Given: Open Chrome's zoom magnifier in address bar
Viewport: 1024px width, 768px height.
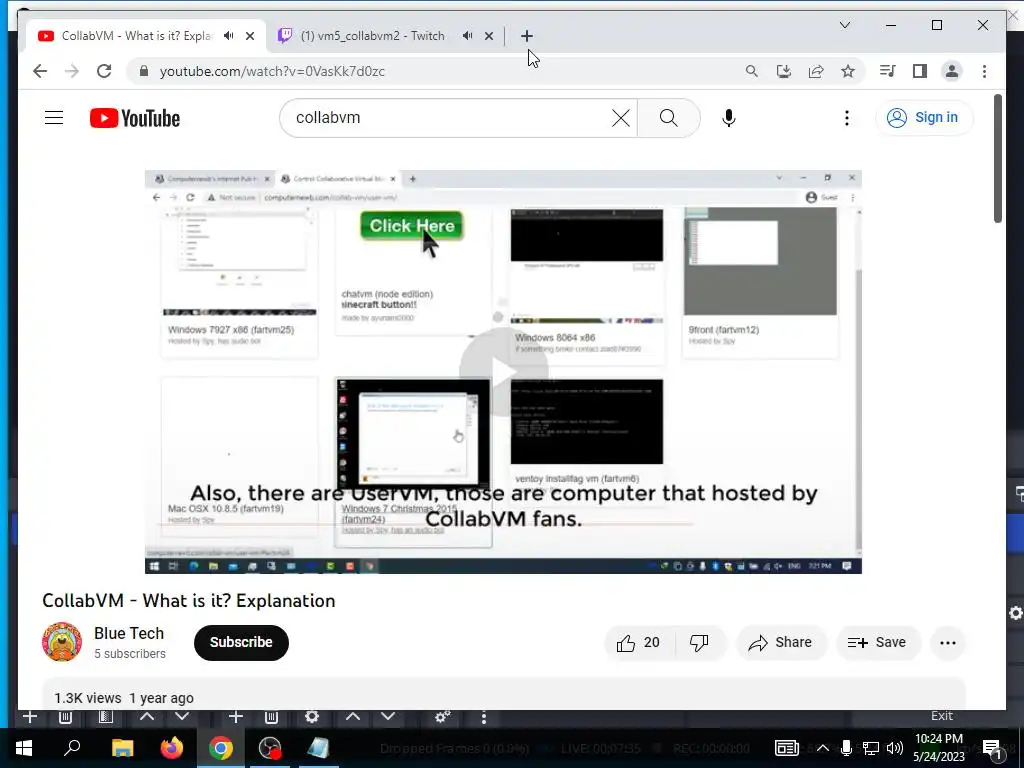Looking at the screenshot, I should pos(752,71).
